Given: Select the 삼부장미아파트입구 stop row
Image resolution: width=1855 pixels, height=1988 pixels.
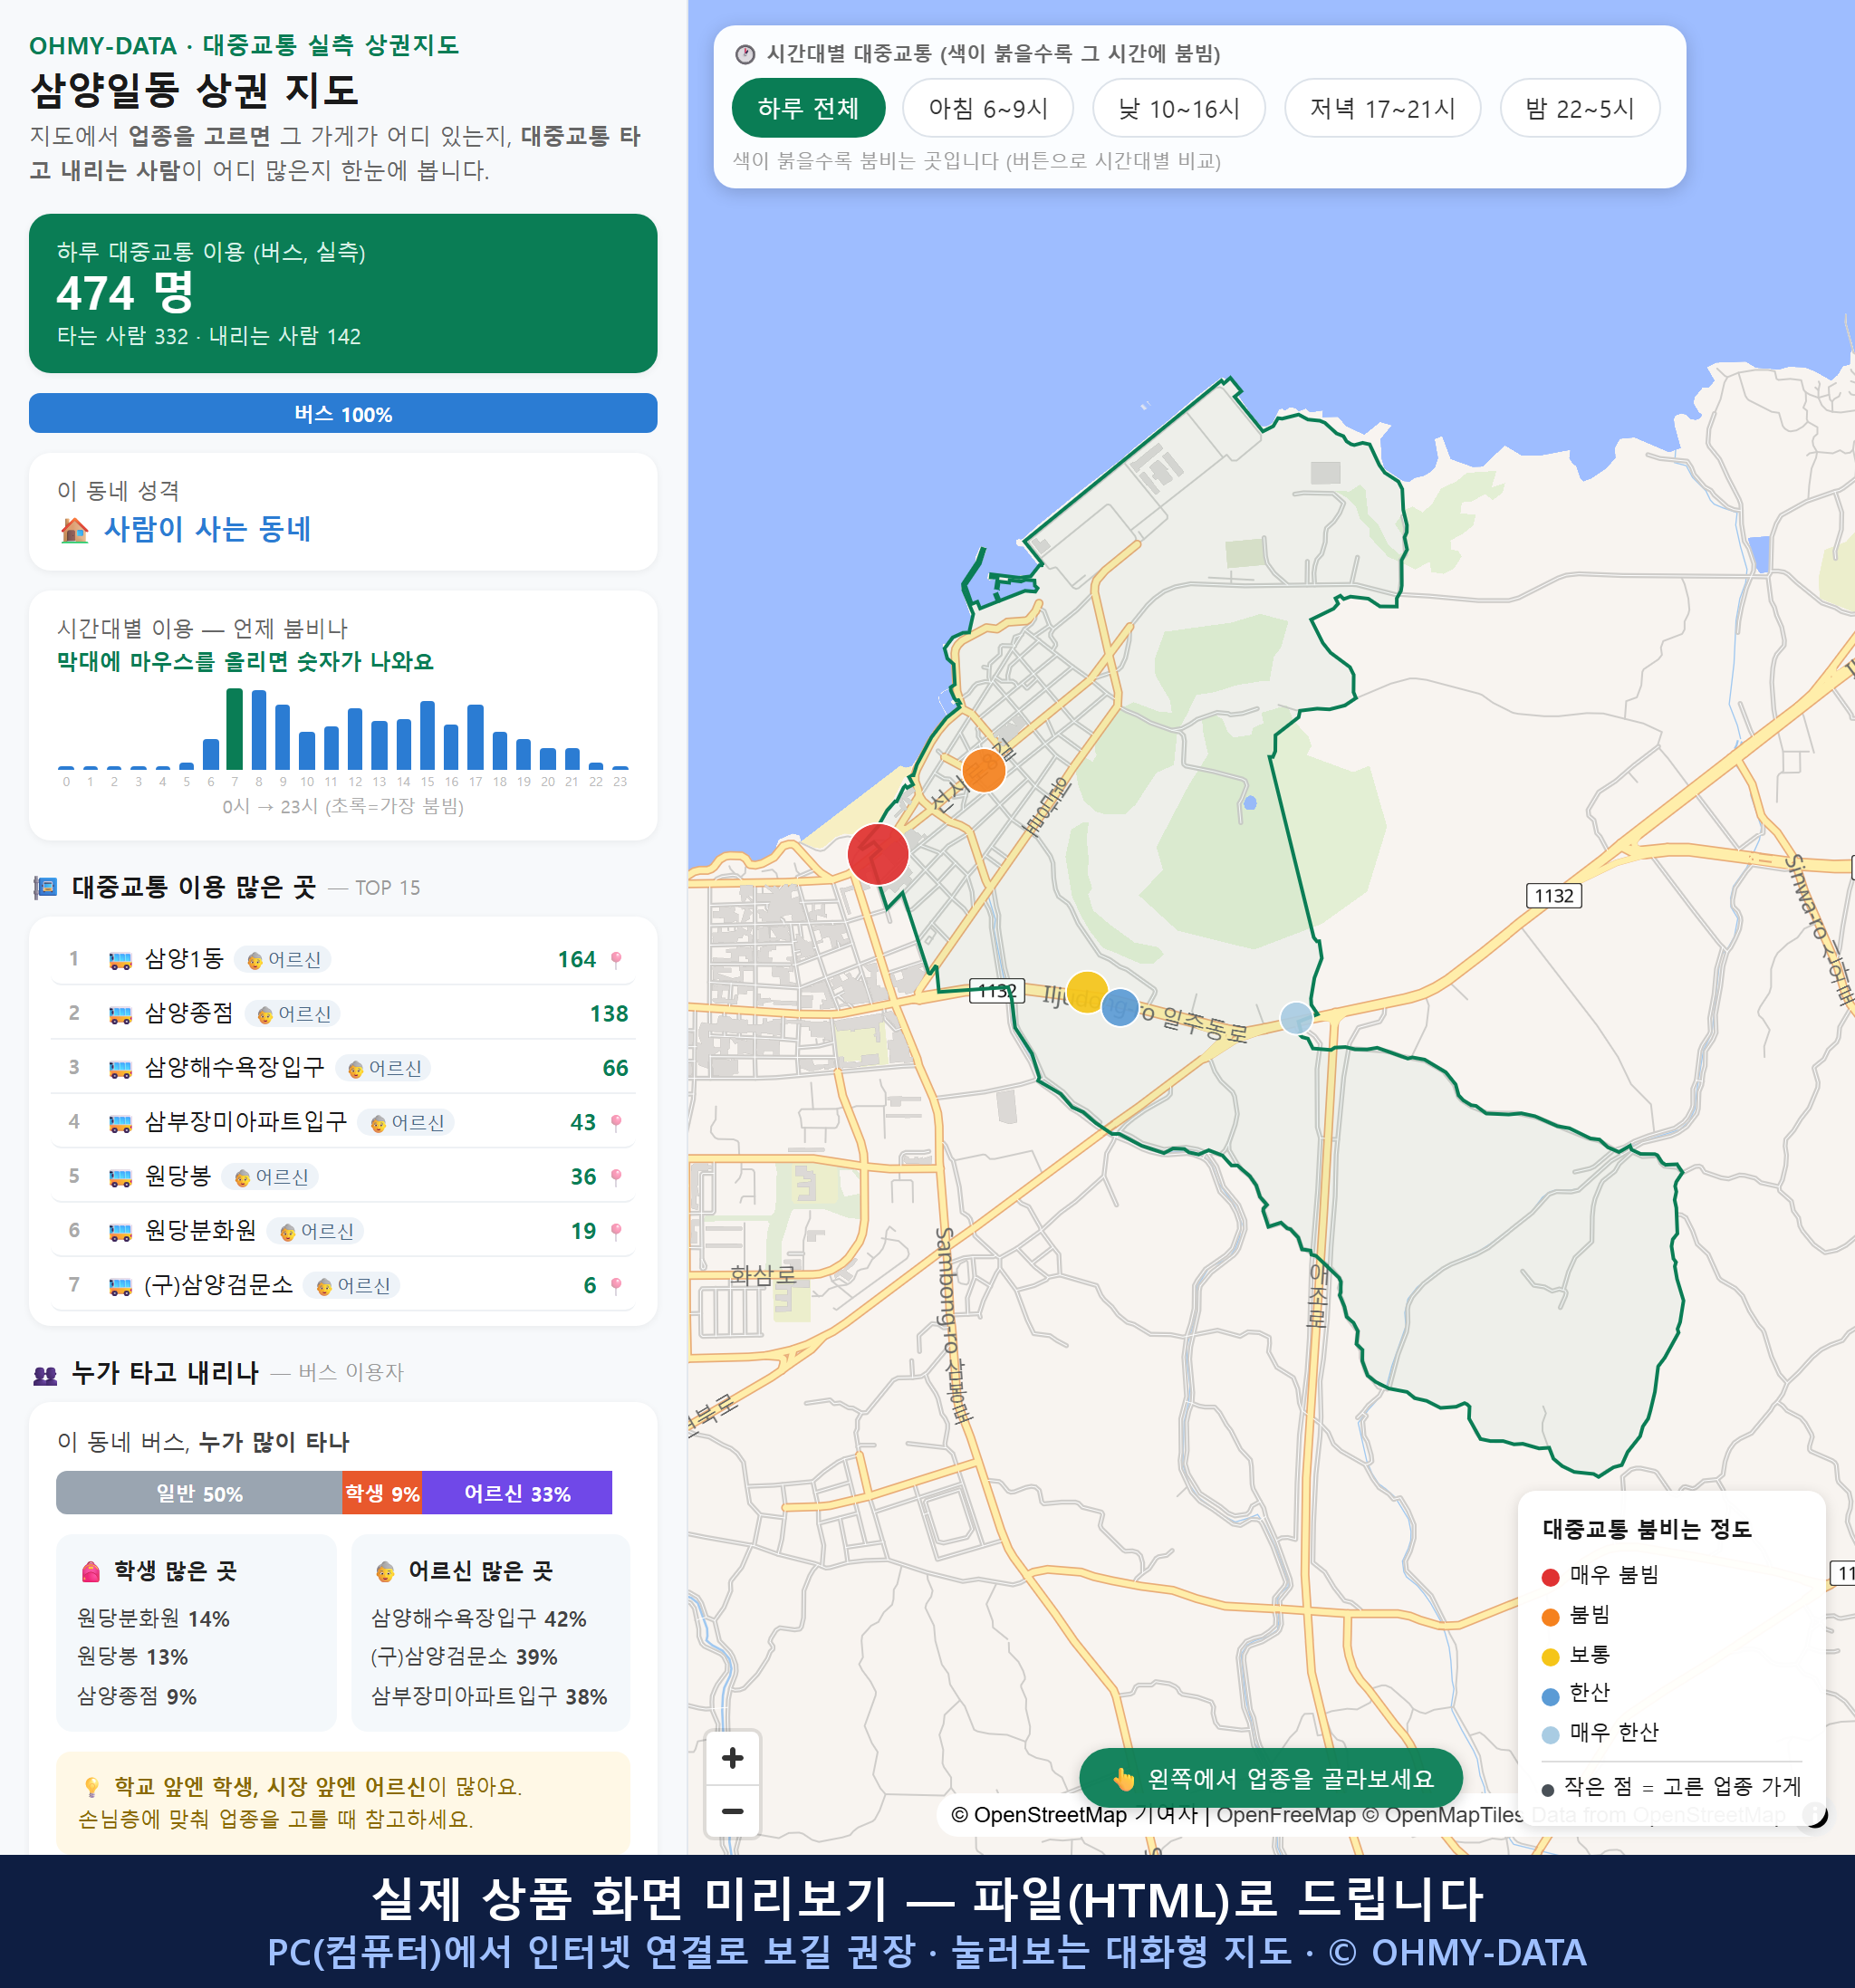Looking at the screenshot, I should point(343,1122).
